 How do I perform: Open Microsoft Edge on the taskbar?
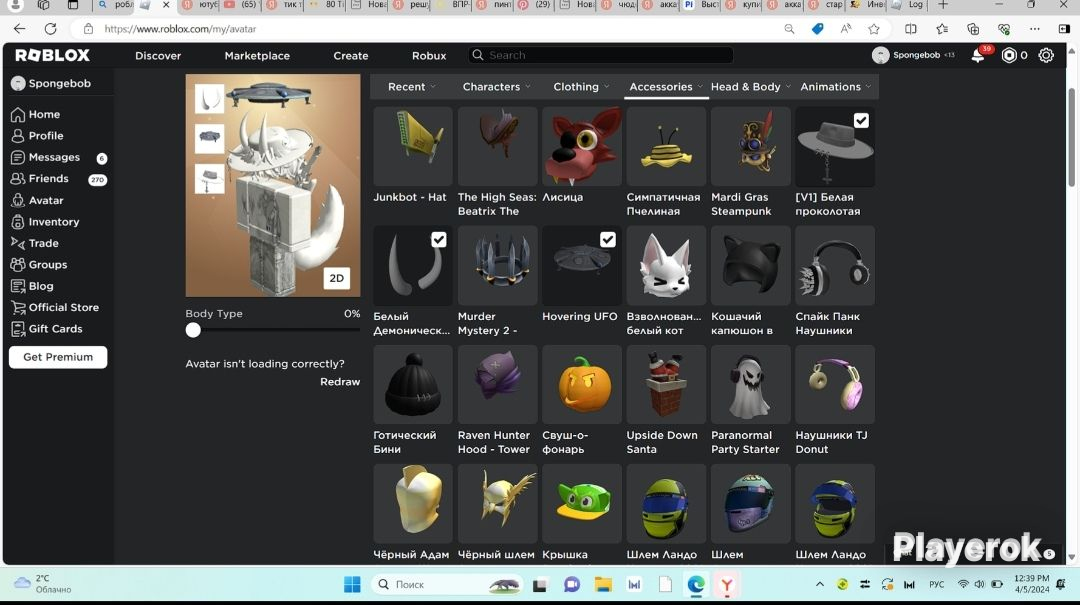click(696, 584)
